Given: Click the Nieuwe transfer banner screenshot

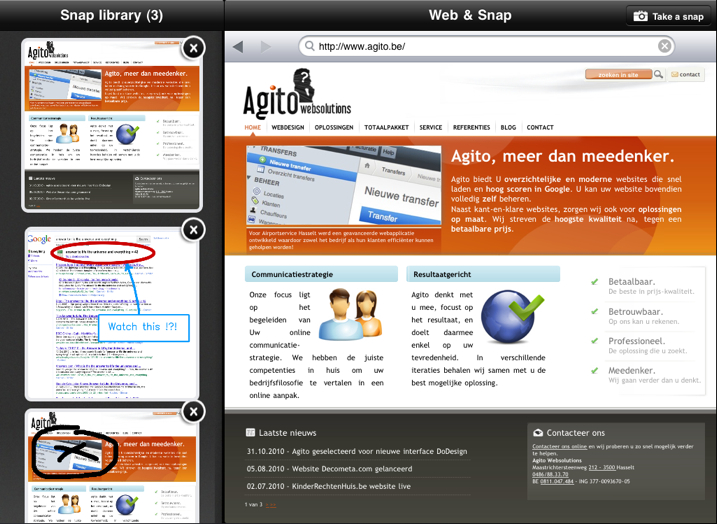Looking at the screenshot, I should pos(344,185).
